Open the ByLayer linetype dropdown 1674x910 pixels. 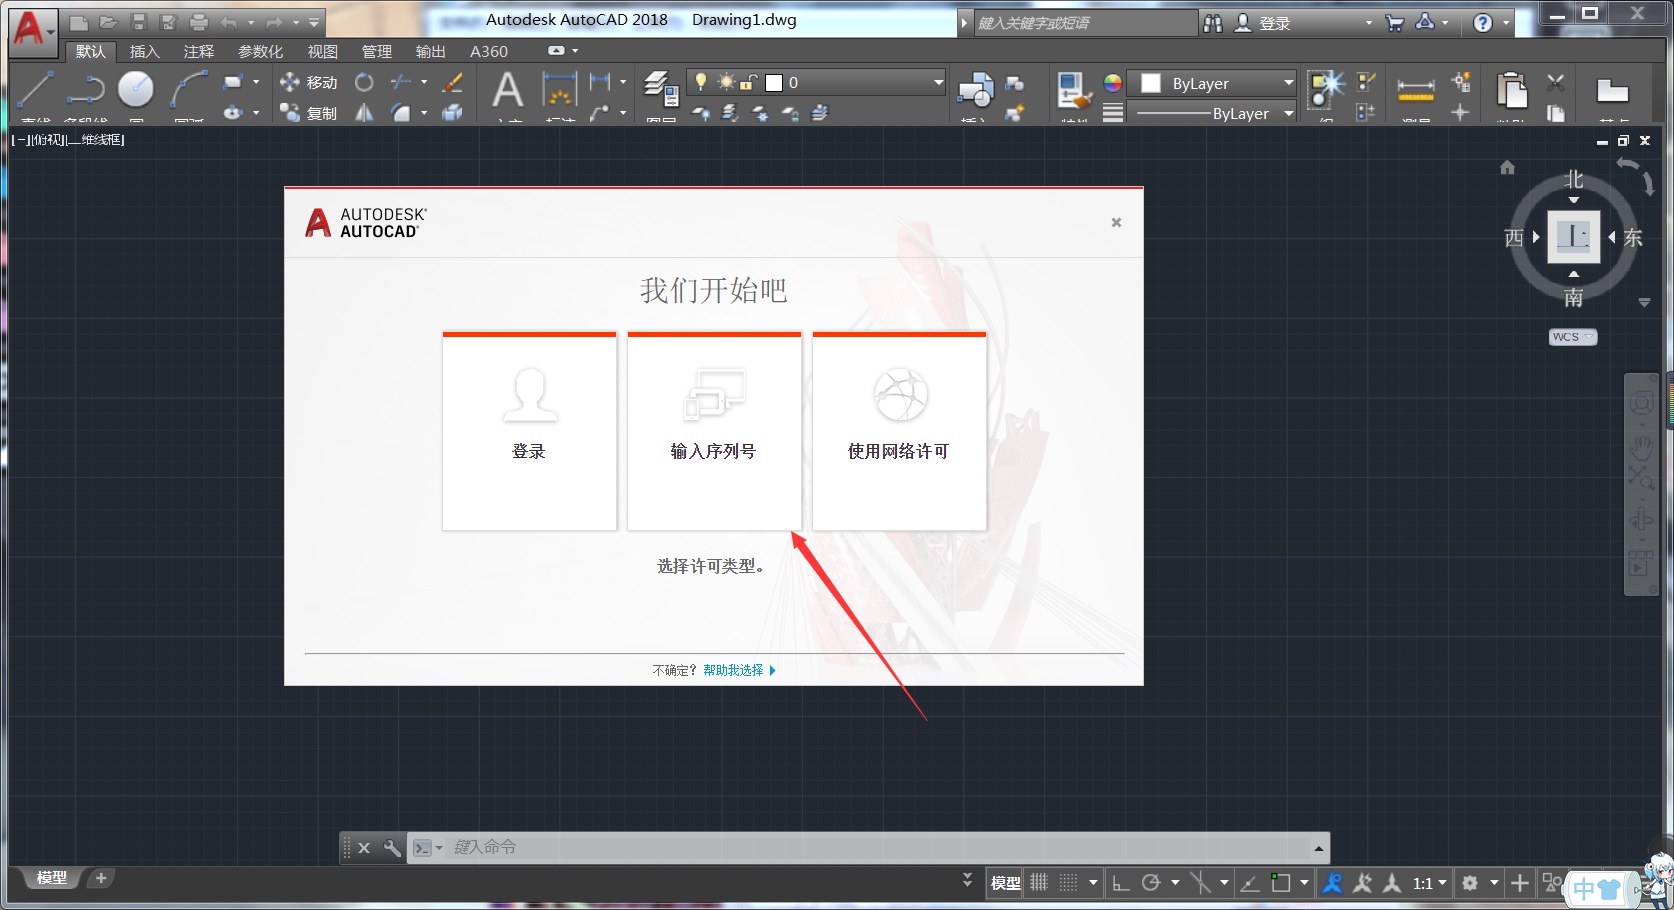point(1288,113)
